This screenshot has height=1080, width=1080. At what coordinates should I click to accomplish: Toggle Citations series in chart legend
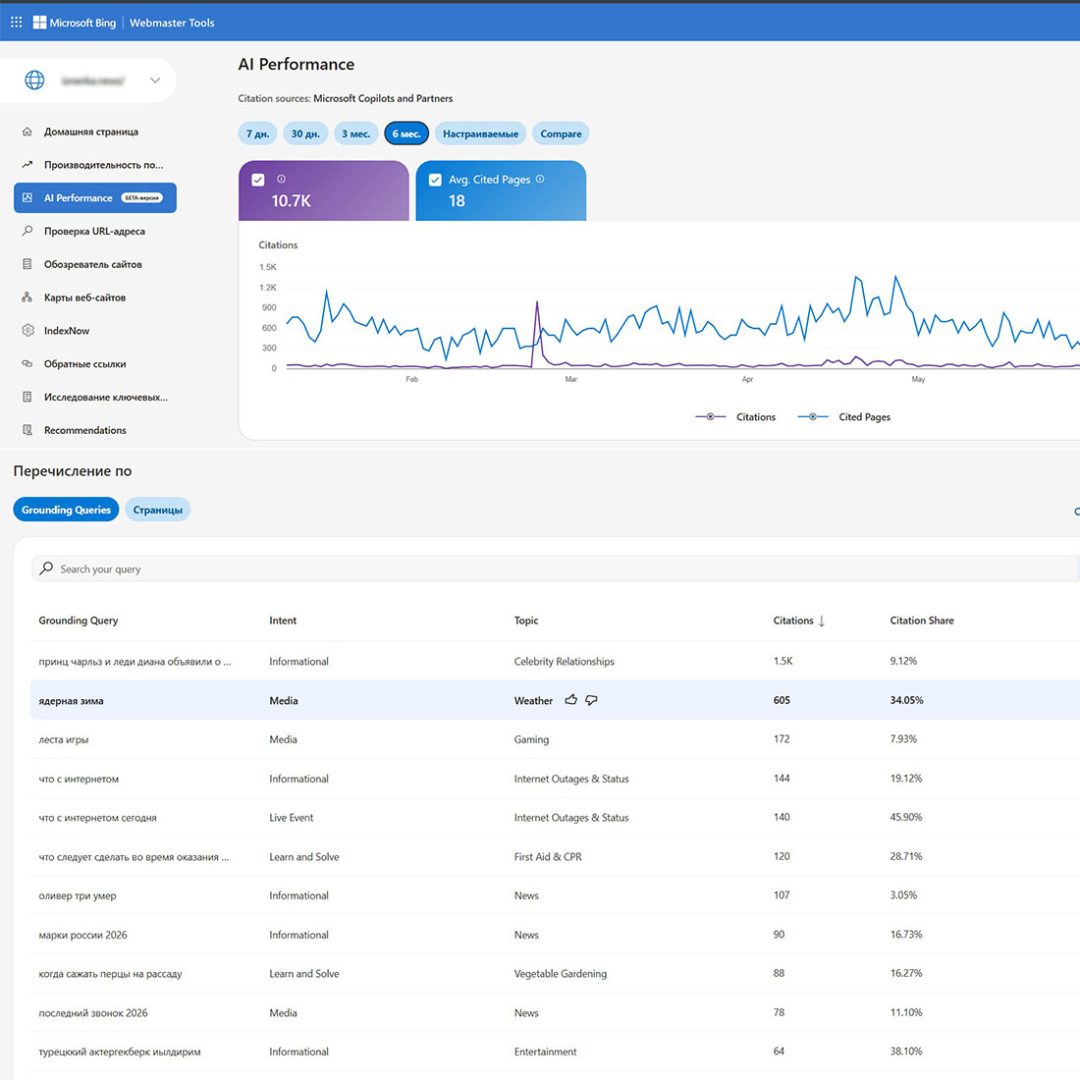pyautogui.click(x=735, y=417)
